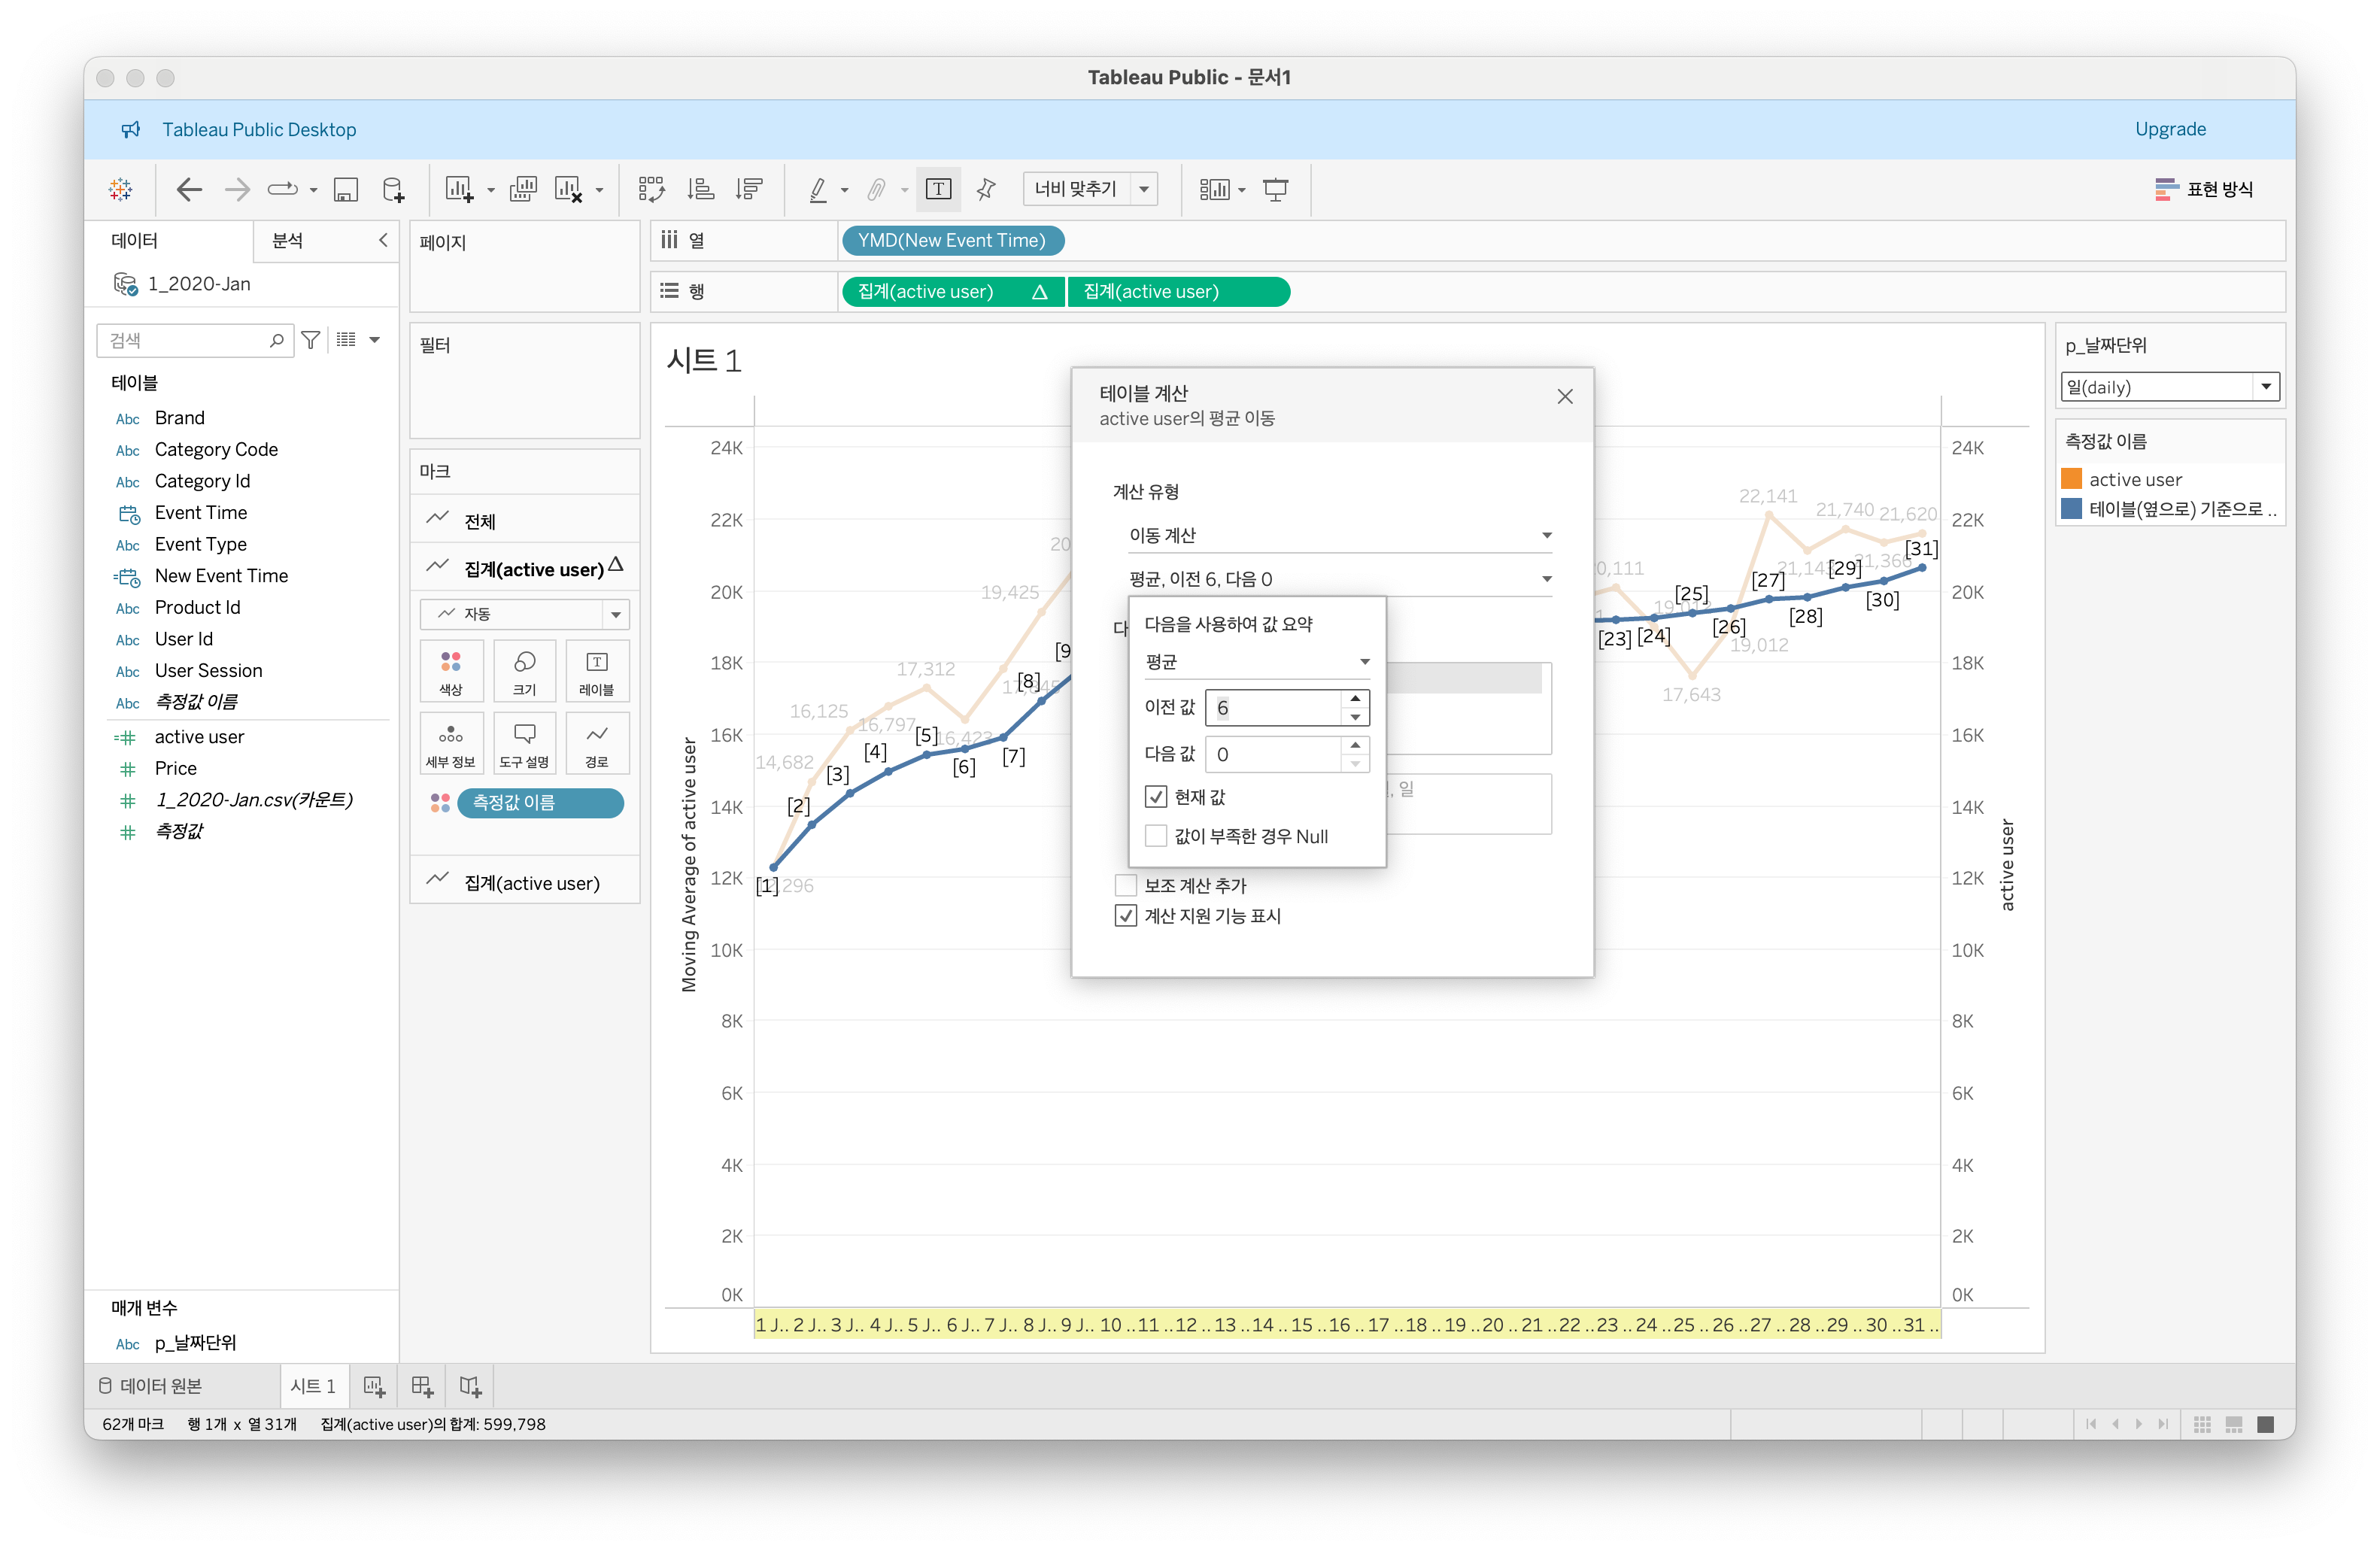The height and width of the screenshot is (1551, 2380).
Task: Expand the p_날짜단위 일(daily) parameter dropdown
Action: pyautogui.click(x=2265, y=387)
